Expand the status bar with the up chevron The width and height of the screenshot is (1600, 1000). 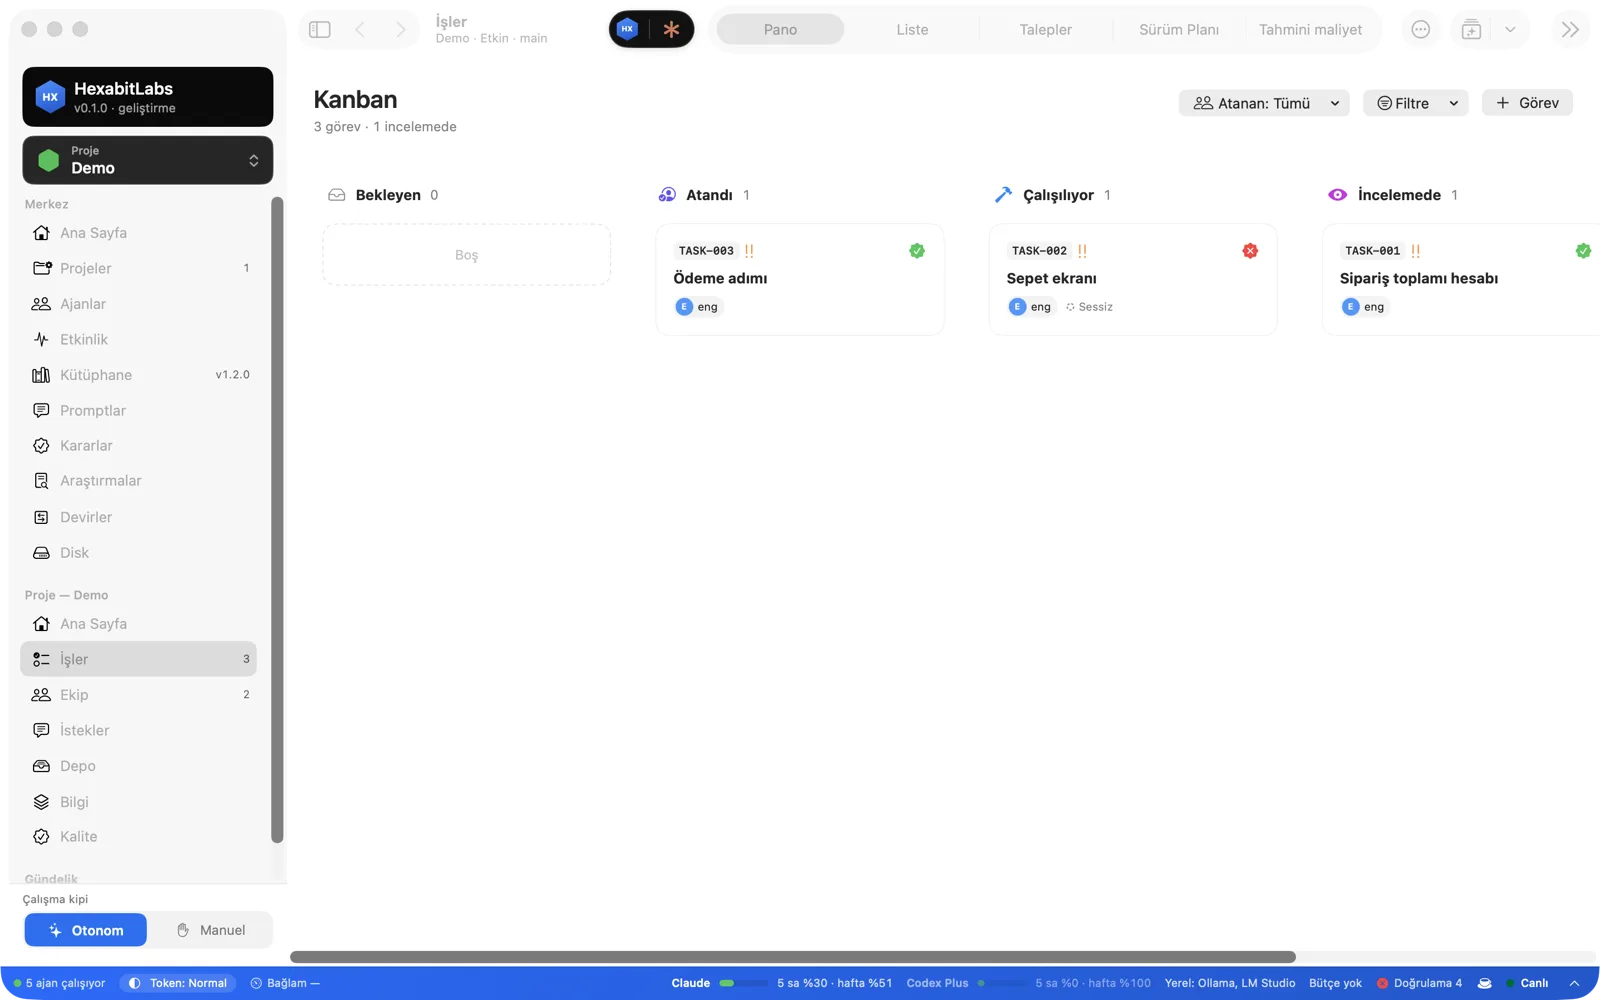1574,983
